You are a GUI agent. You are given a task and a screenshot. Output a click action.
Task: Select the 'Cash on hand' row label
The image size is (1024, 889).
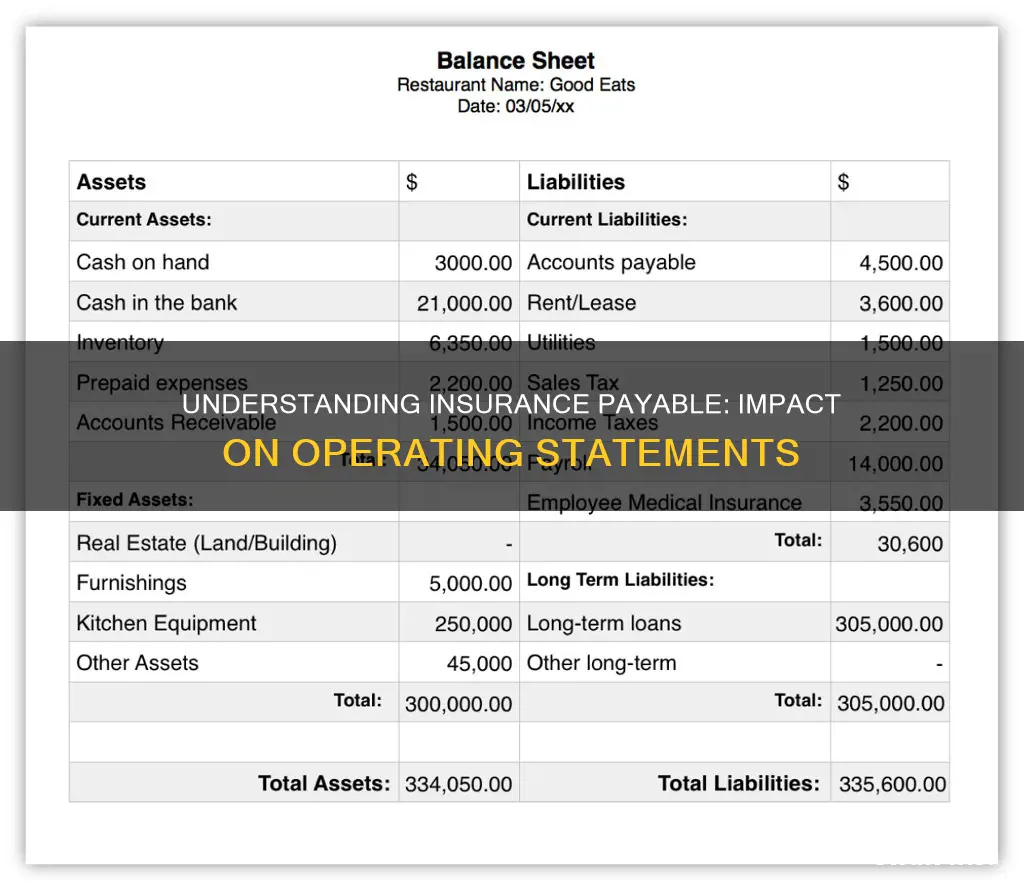142,262
